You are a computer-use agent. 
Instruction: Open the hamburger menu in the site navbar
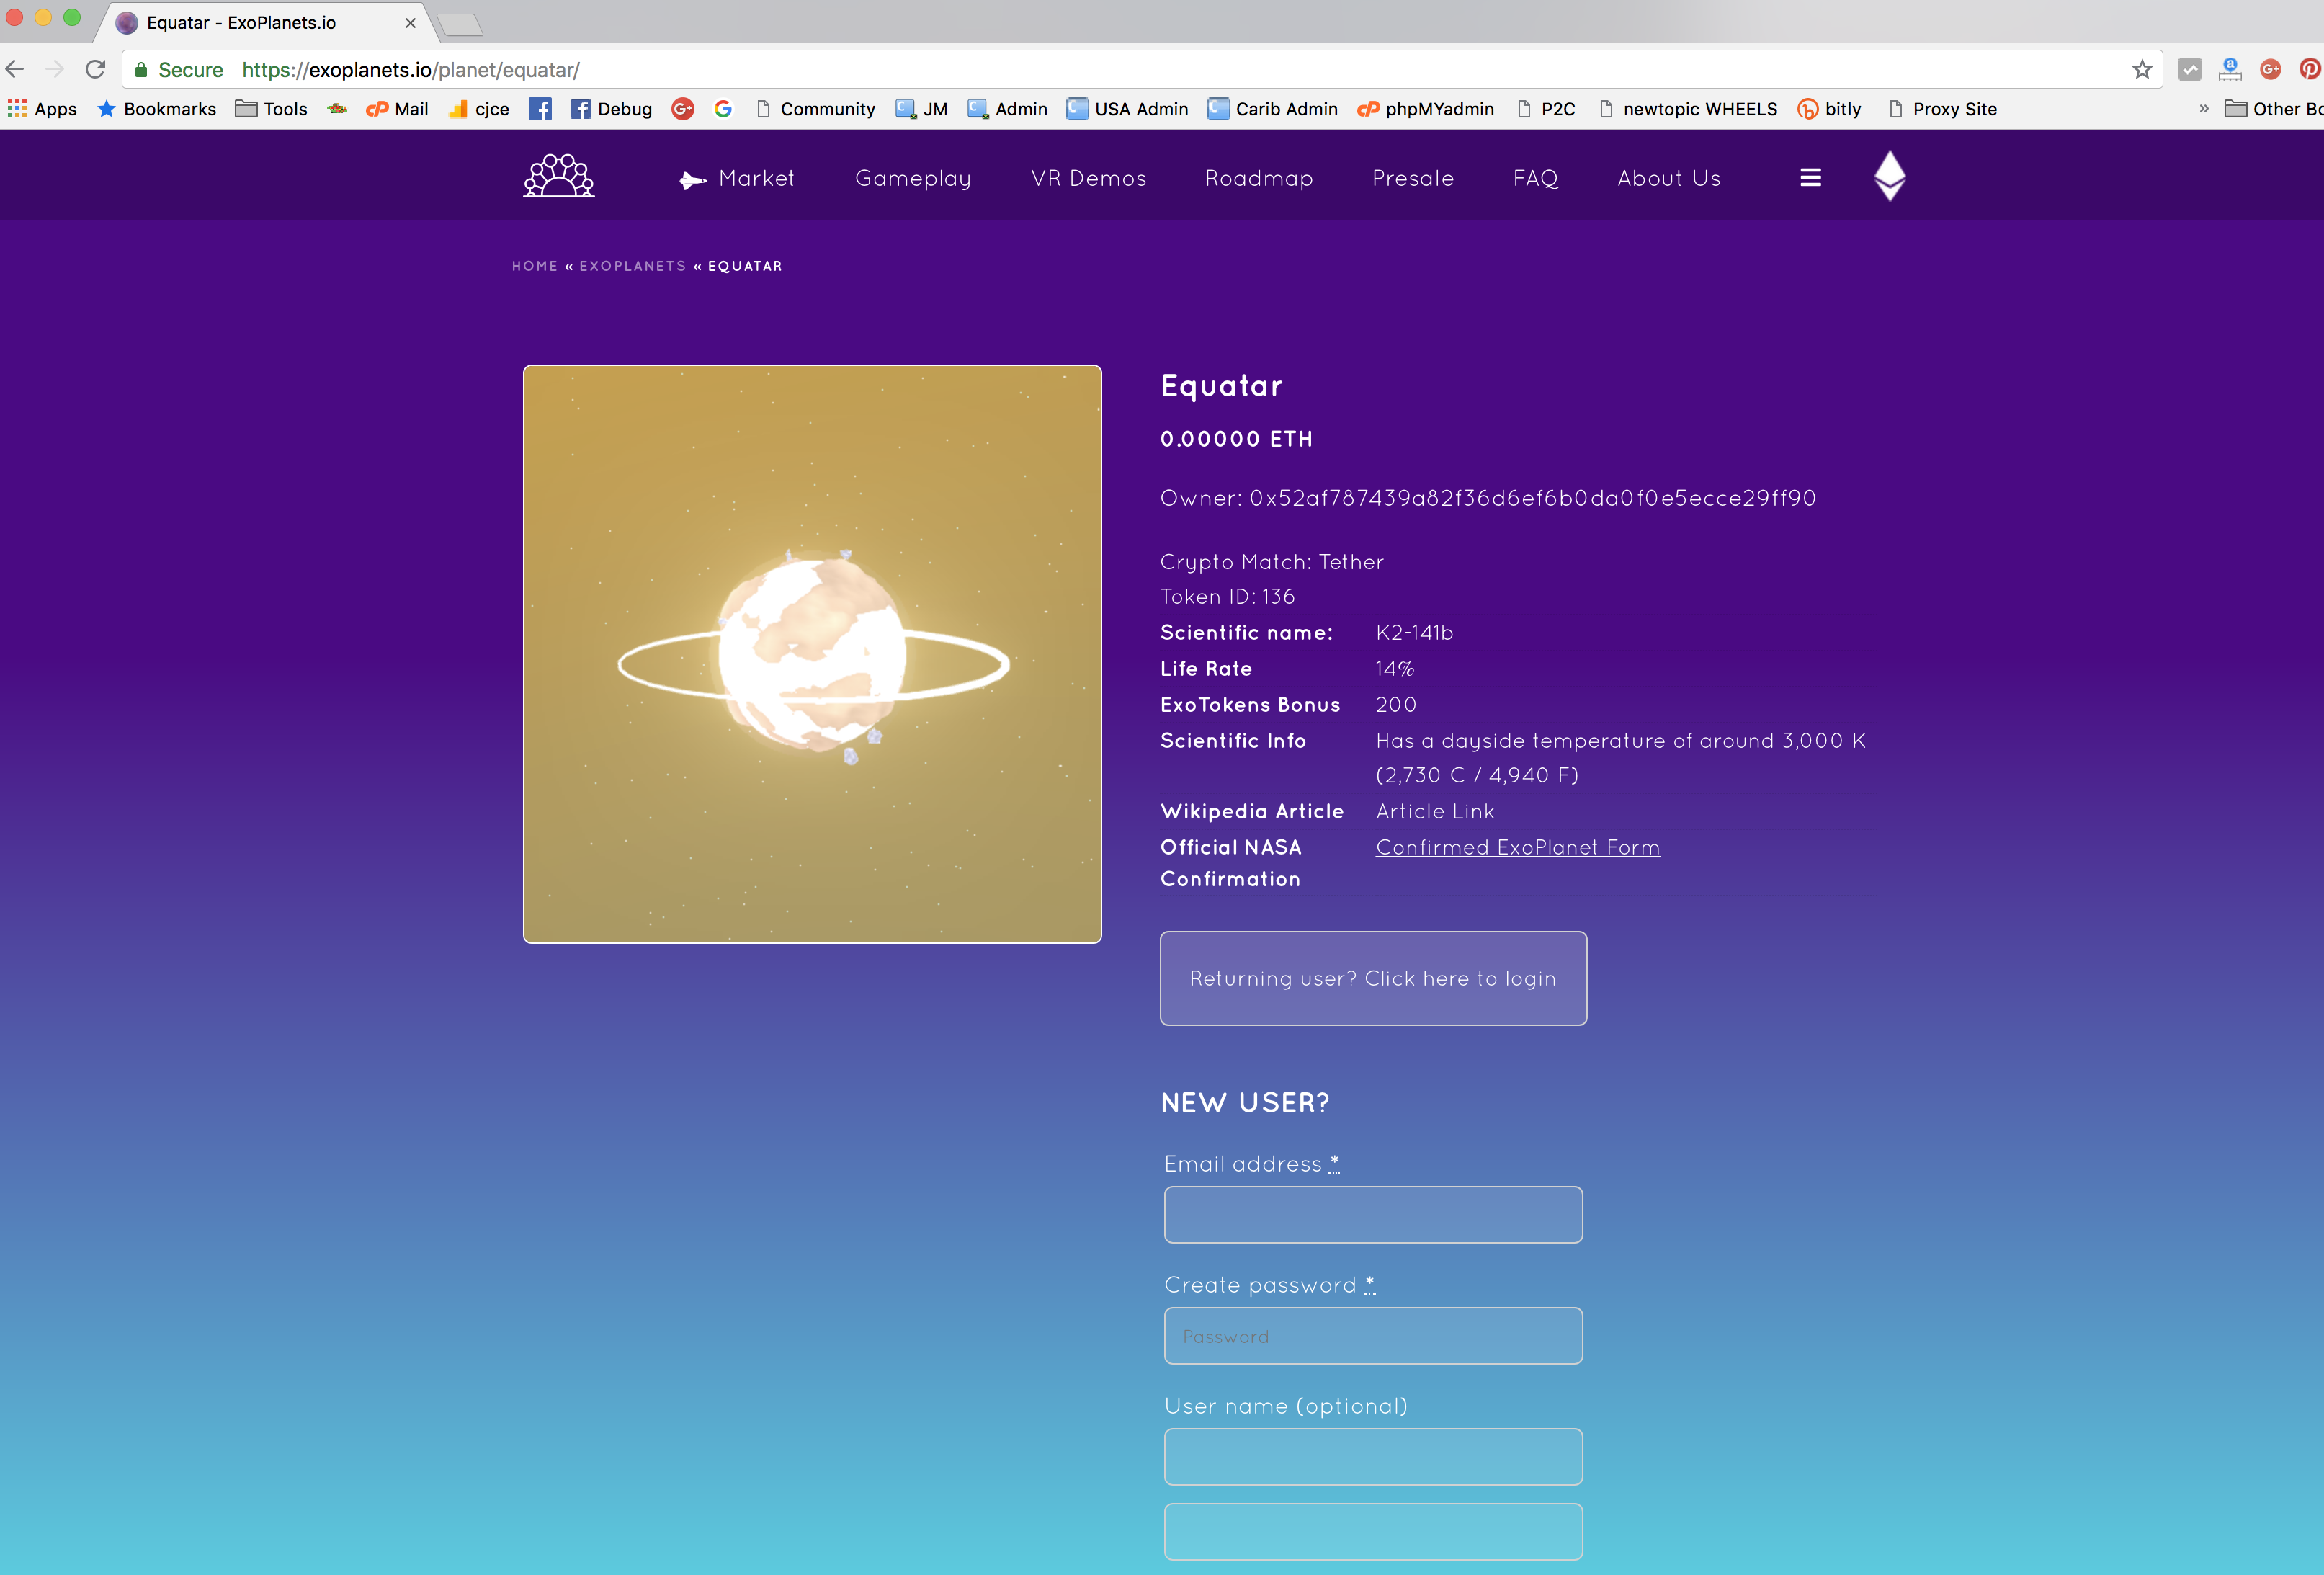(1810, 177)
